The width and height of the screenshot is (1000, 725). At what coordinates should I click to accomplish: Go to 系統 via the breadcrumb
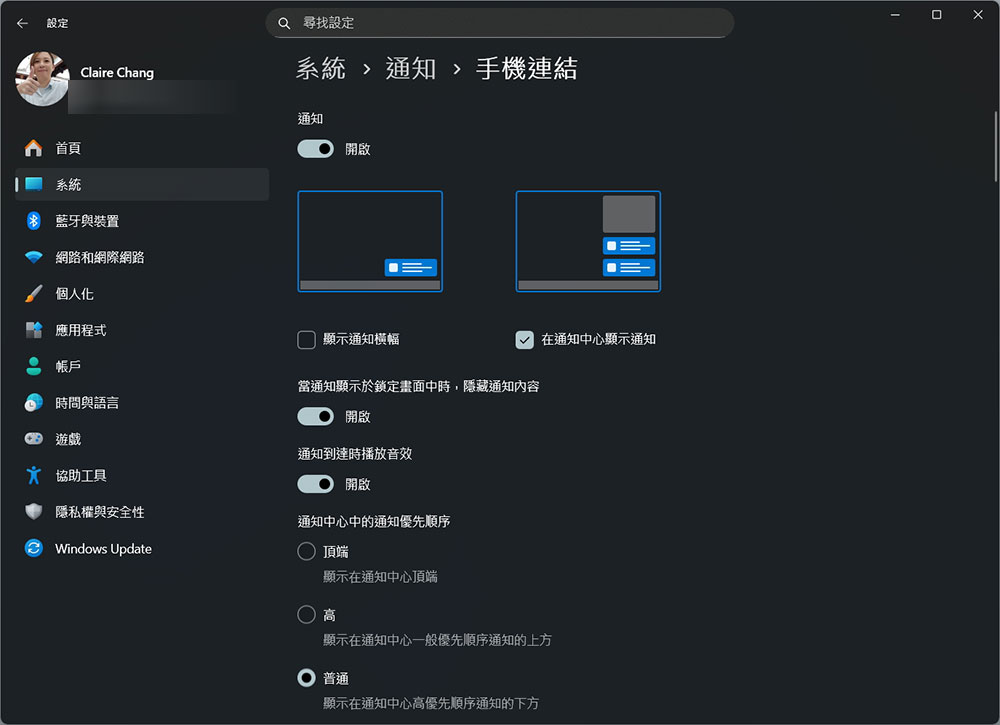point(320,69)
